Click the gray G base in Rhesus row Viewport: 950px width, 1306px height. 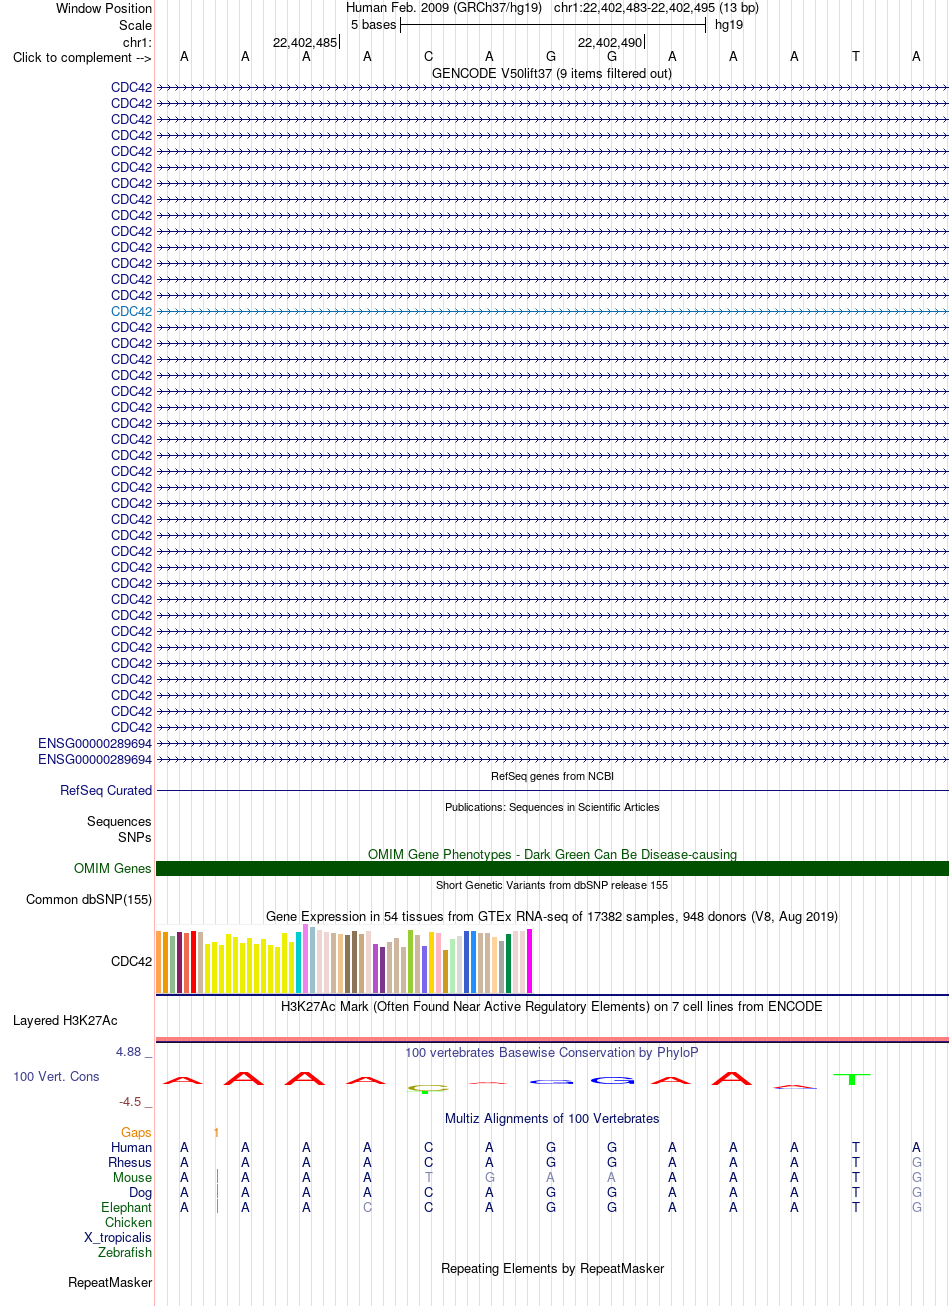[x=916, y=1162]
